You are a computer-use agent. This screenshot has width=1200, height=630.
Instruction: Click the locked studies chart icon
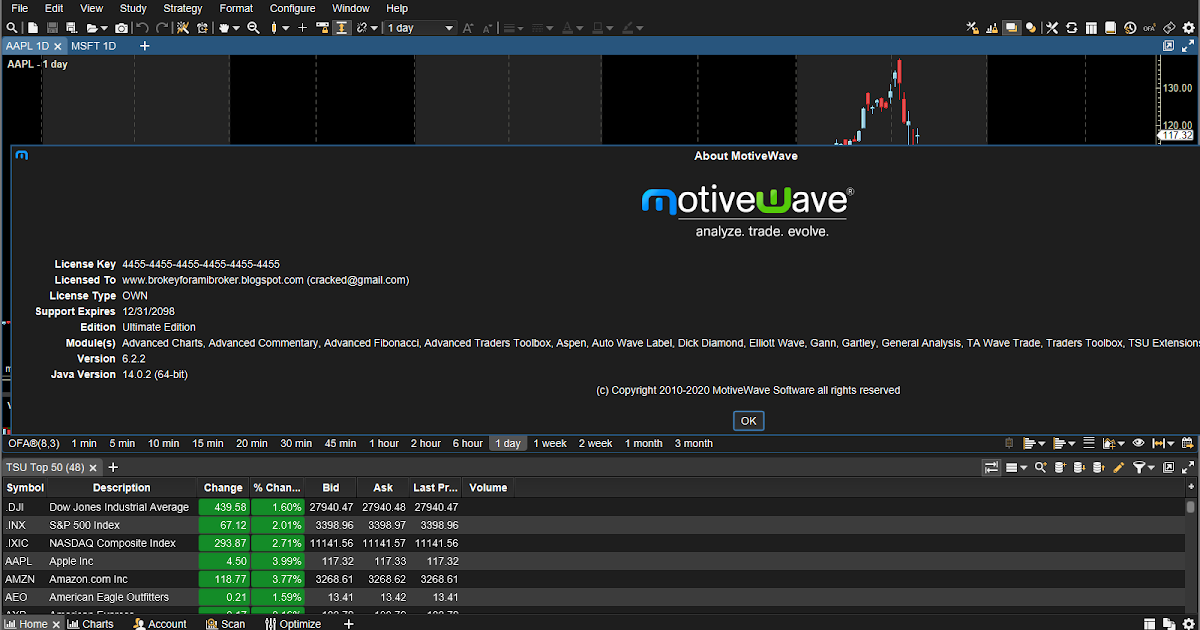pos(992,28)
